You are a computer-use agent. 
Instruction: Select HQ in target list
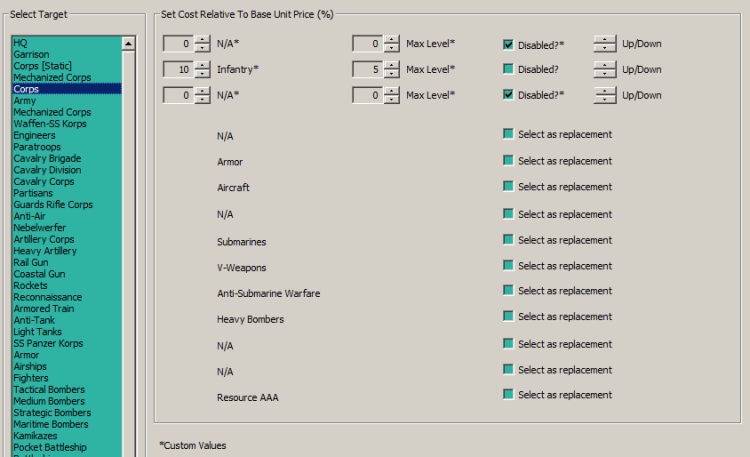tap(20, 43)
